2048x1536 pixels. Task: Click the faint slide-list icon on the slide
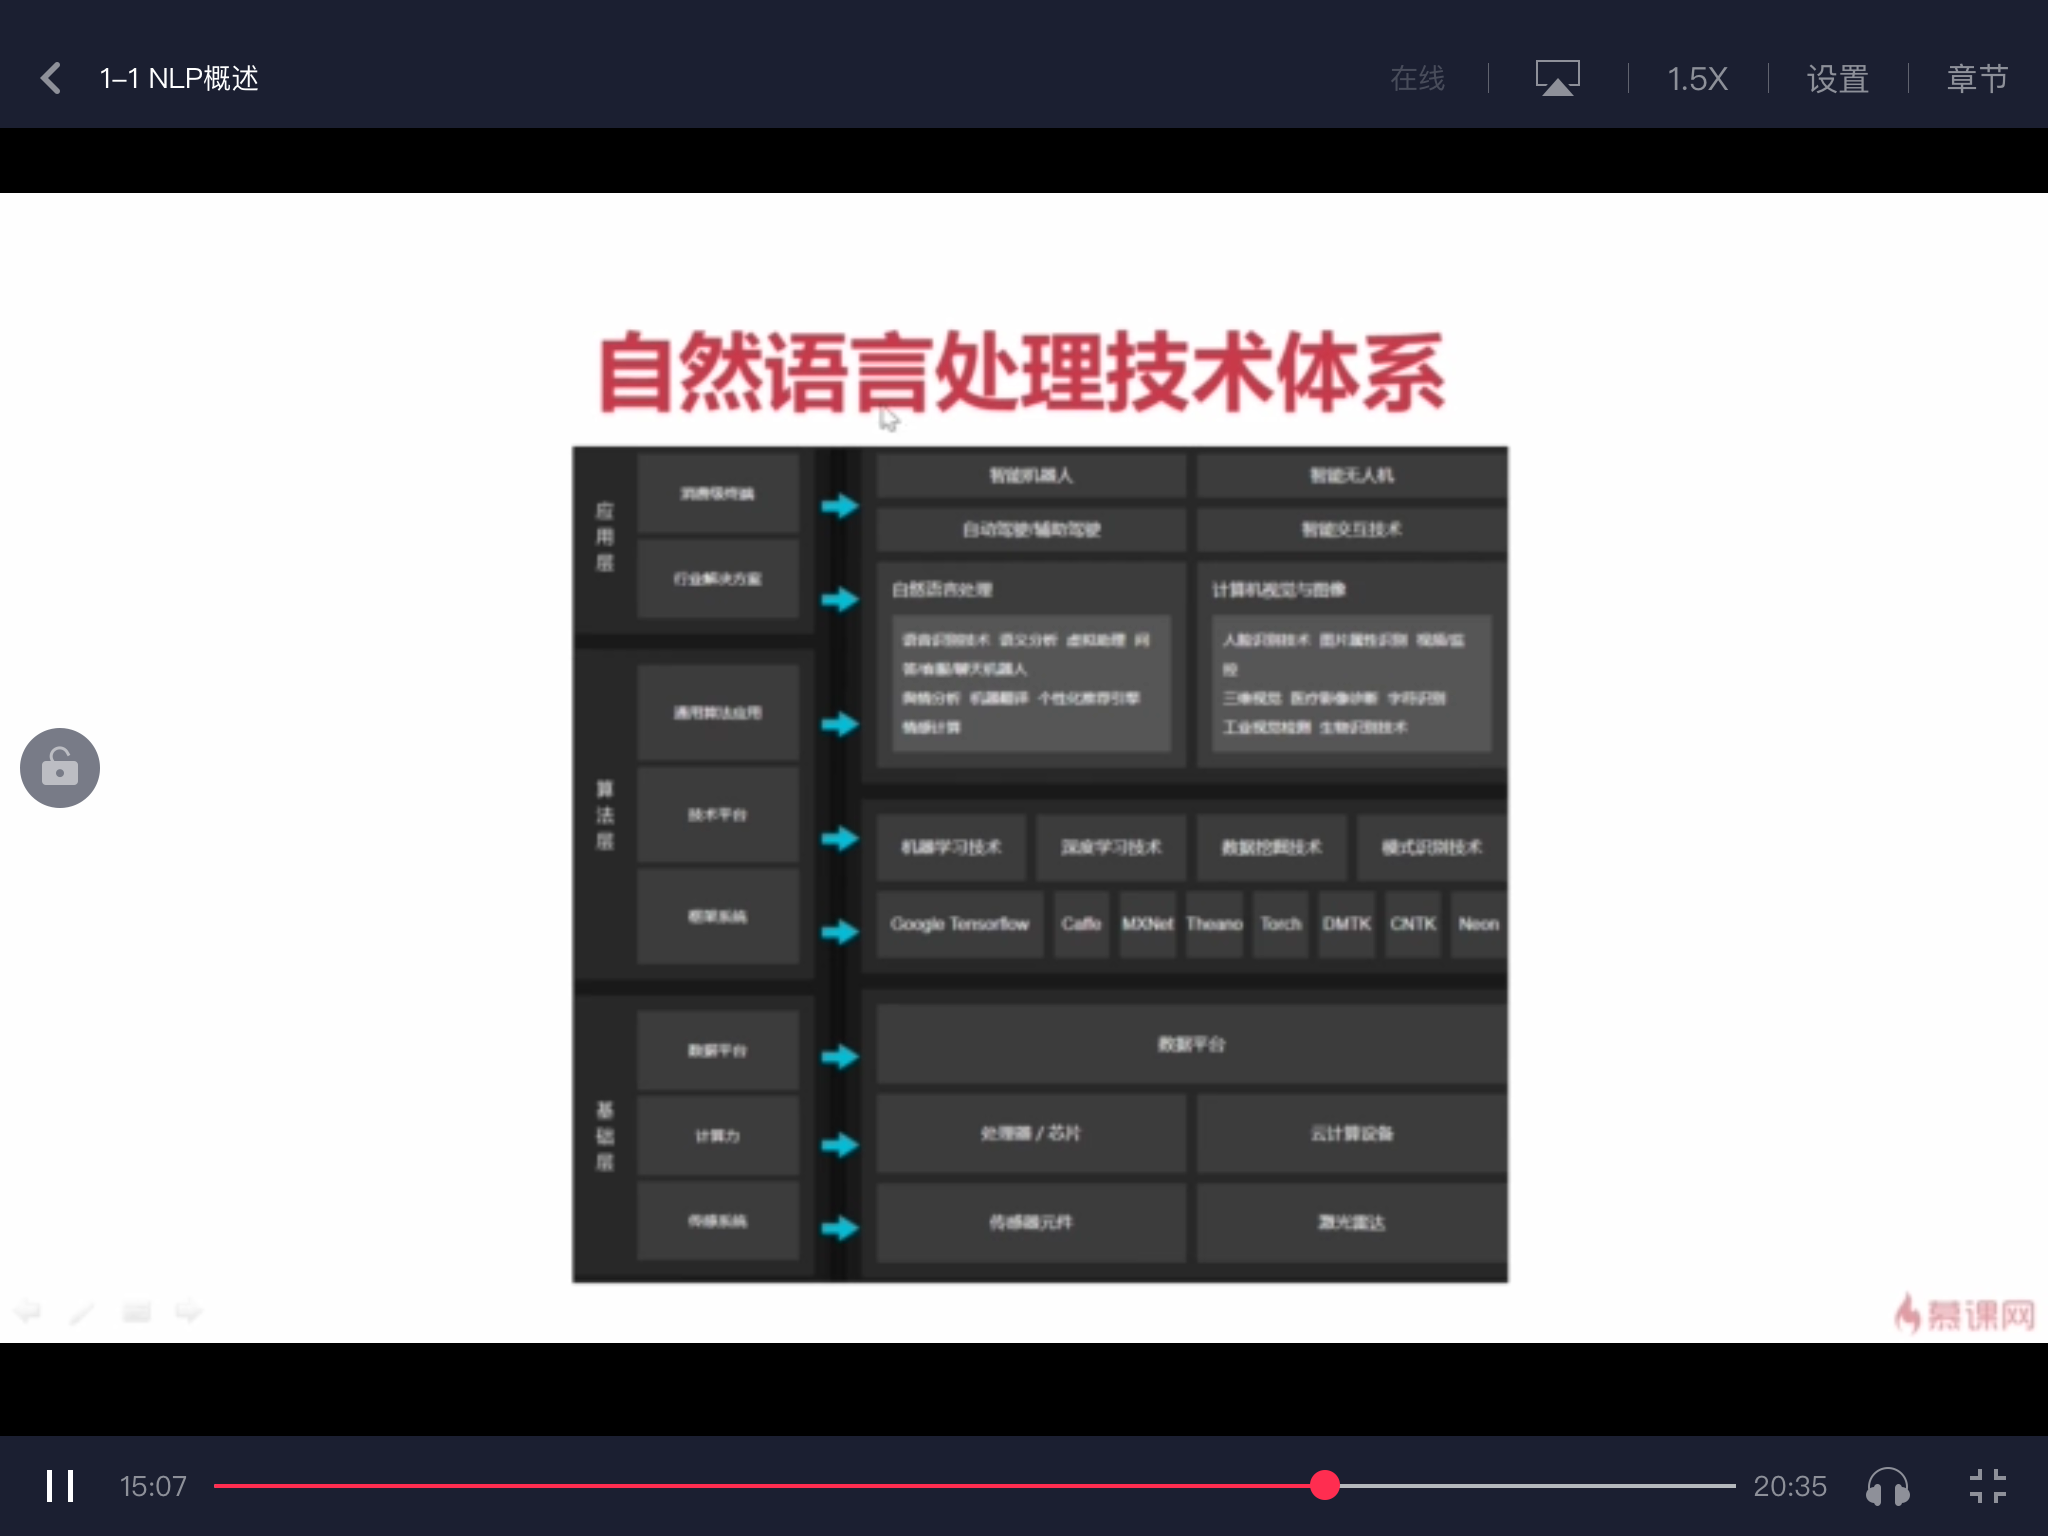tap(137, 1311)
